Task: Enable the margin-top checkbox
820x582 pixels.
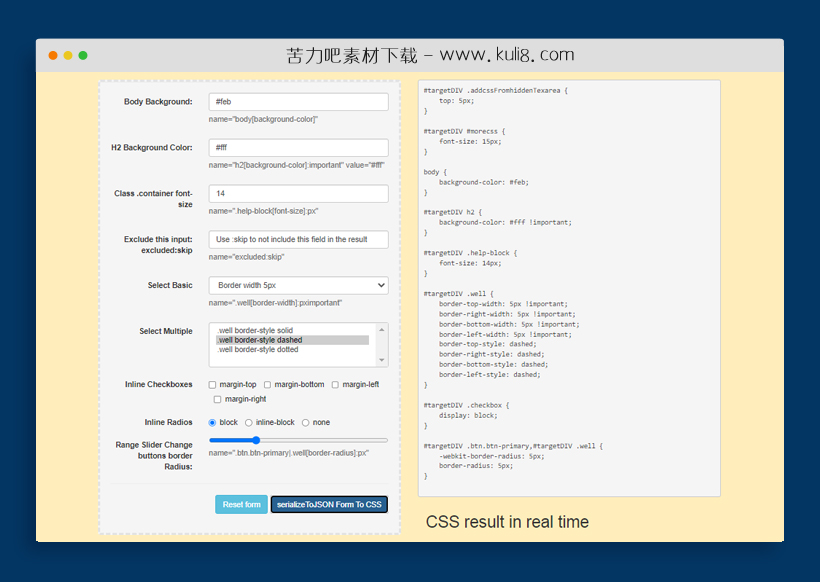Action: point(212,385)
